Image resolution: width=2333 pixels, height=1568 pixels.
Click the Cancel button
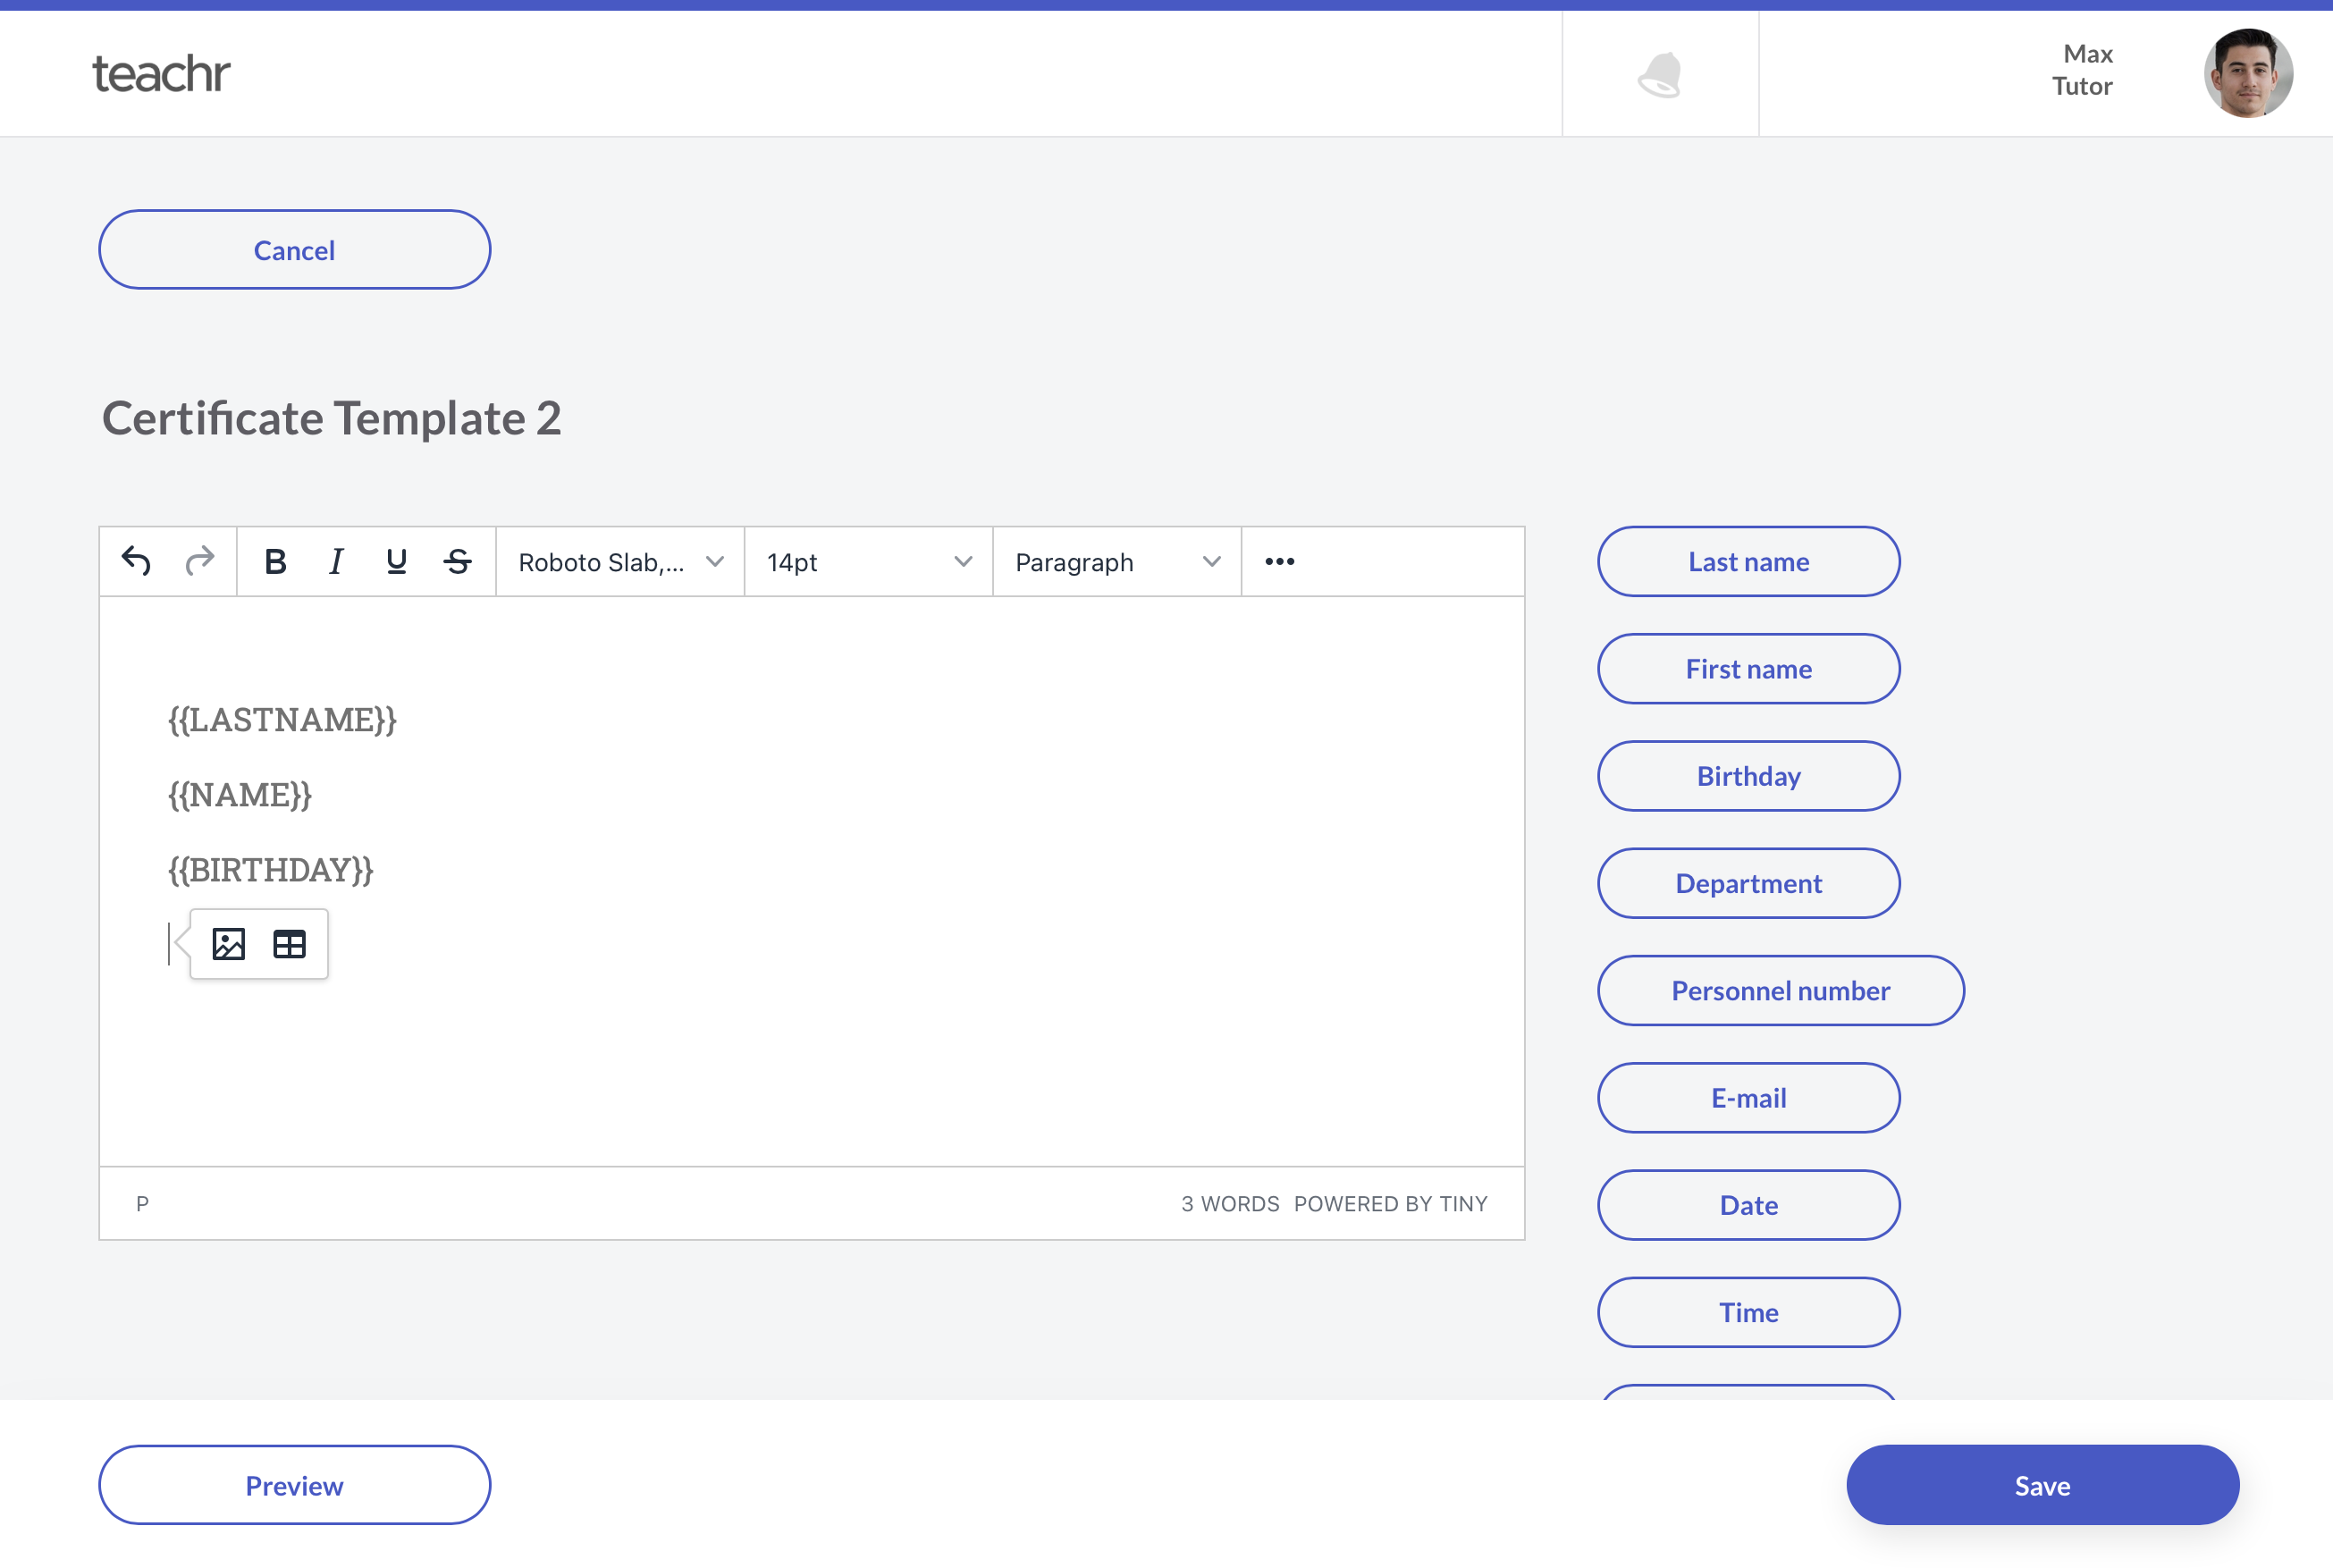click(294, 250)
